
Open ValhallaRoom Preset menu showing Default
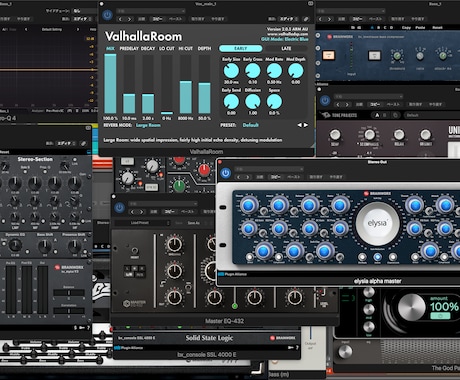point(250,125)
